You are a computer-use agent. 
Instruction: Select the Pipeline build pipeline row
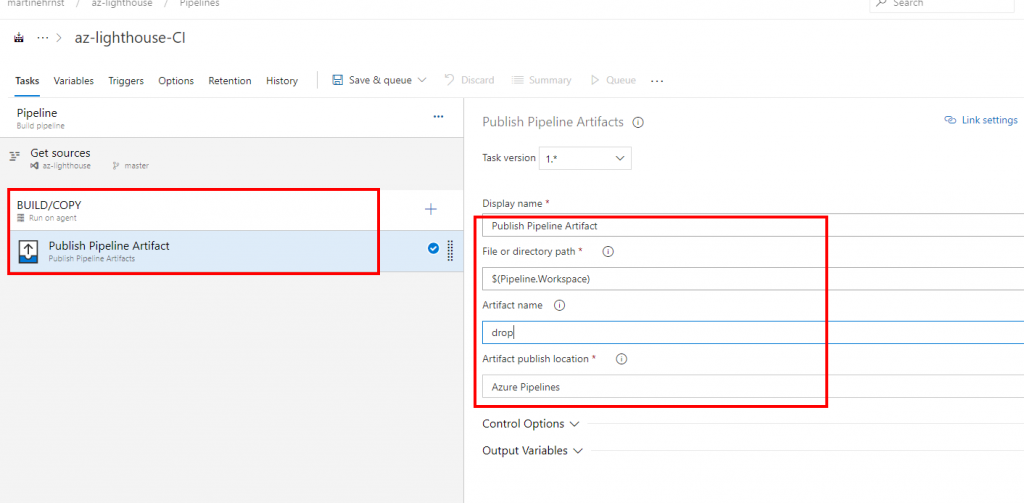point(232,118)
